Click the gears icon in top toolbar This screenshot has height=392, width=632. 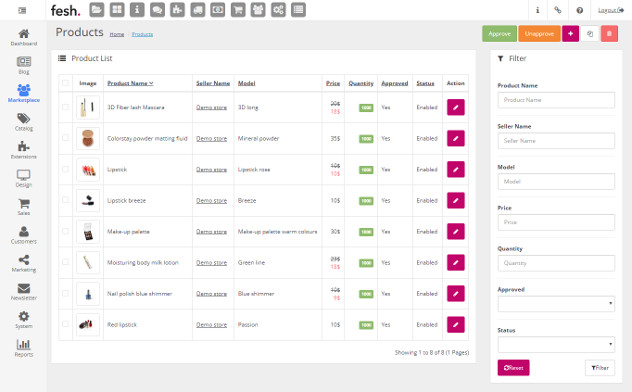[278, 10]
